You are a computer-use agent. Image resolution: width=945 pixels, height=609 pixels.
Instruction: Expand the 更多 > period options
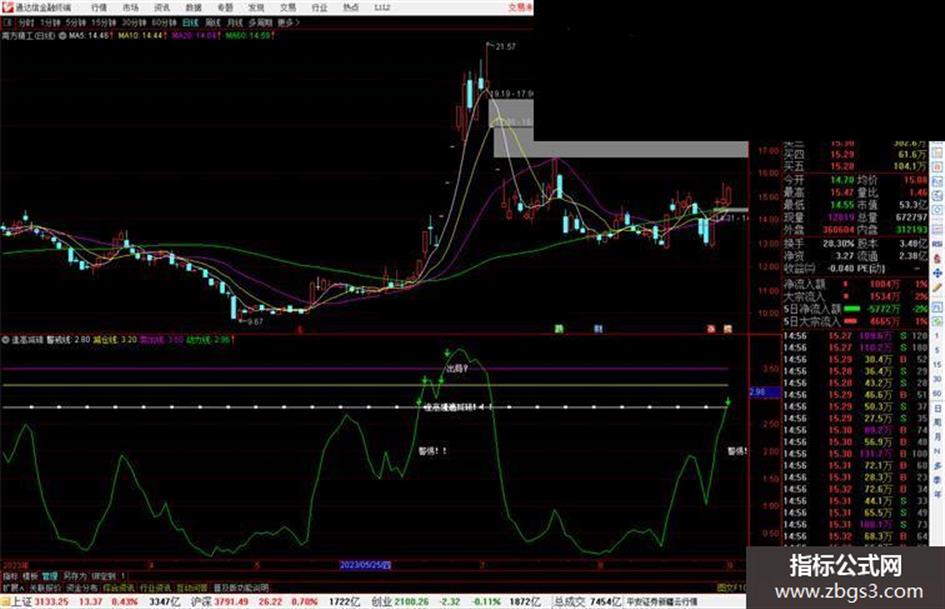(289, 22)
